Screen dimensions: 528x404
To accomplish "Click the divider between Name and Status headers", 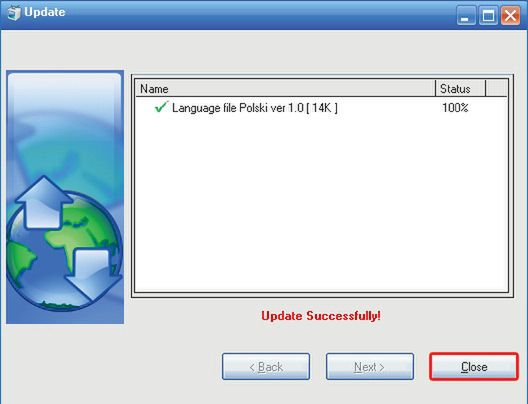I will pyautogui.click(x=435, y=89).
